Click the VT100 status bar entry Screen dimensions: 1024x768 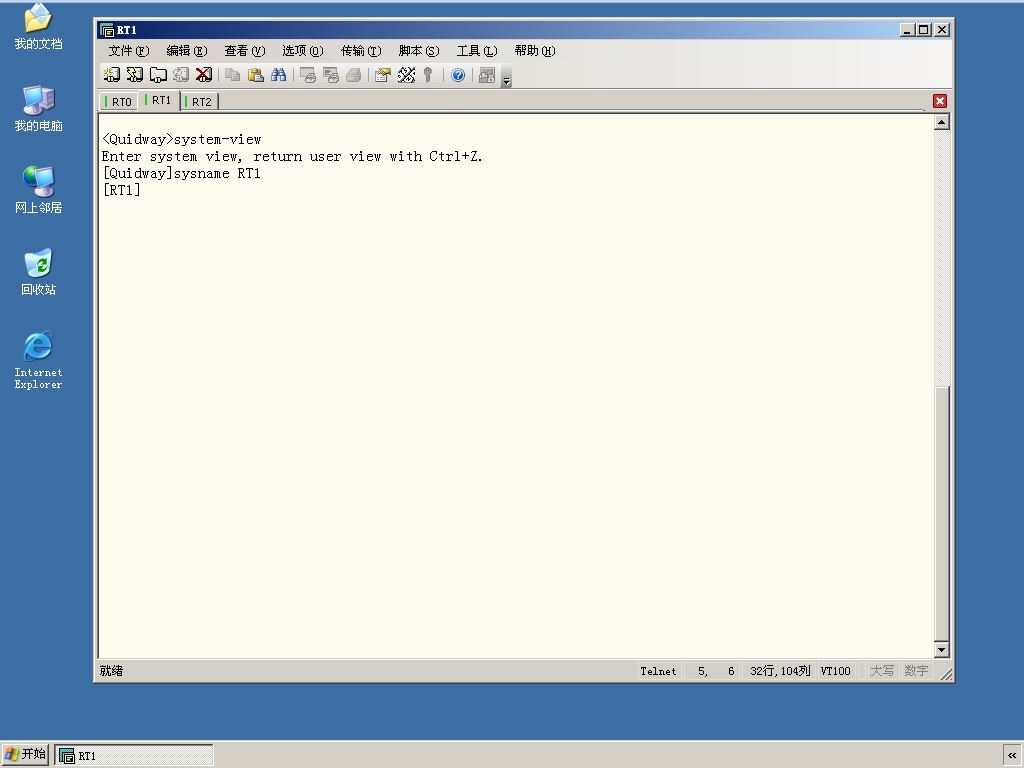(835, 671)
